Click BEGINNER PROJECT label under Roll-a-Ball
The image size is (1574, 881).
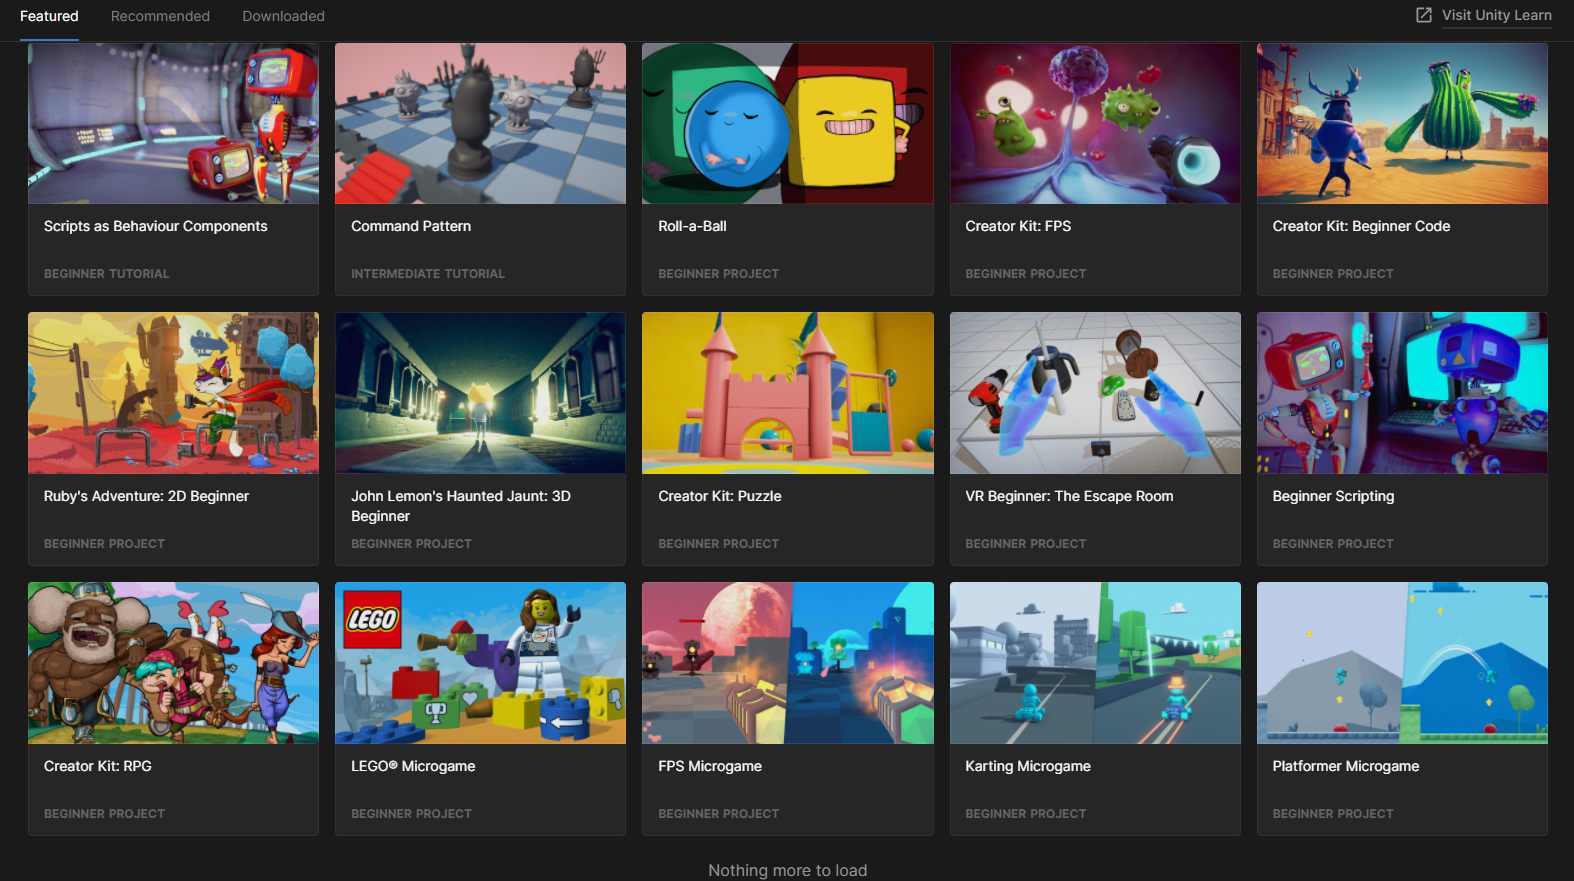[x=718, y=273]
